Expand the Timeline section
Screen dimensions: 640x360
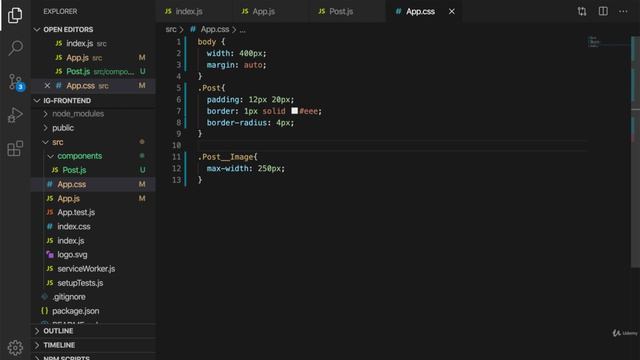pyautogui.click(x=93, y=345)
